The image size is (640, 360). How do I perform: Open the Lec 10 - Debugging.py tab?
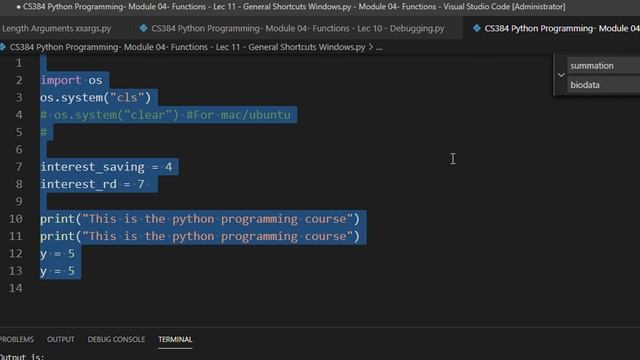pyautogui.click(x=297, y=28)
